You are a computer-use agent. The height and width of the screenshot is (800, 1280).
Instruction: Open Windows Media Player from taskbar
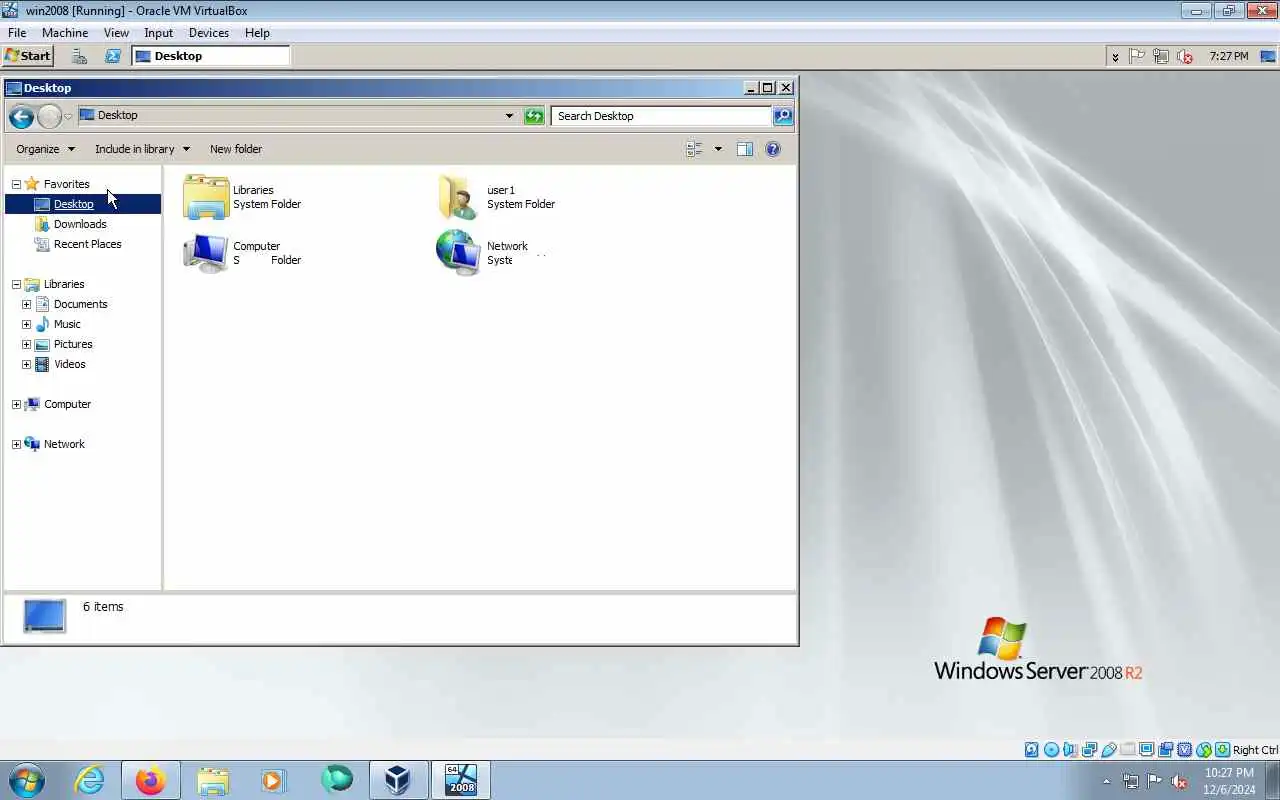(x=274, y=780)
